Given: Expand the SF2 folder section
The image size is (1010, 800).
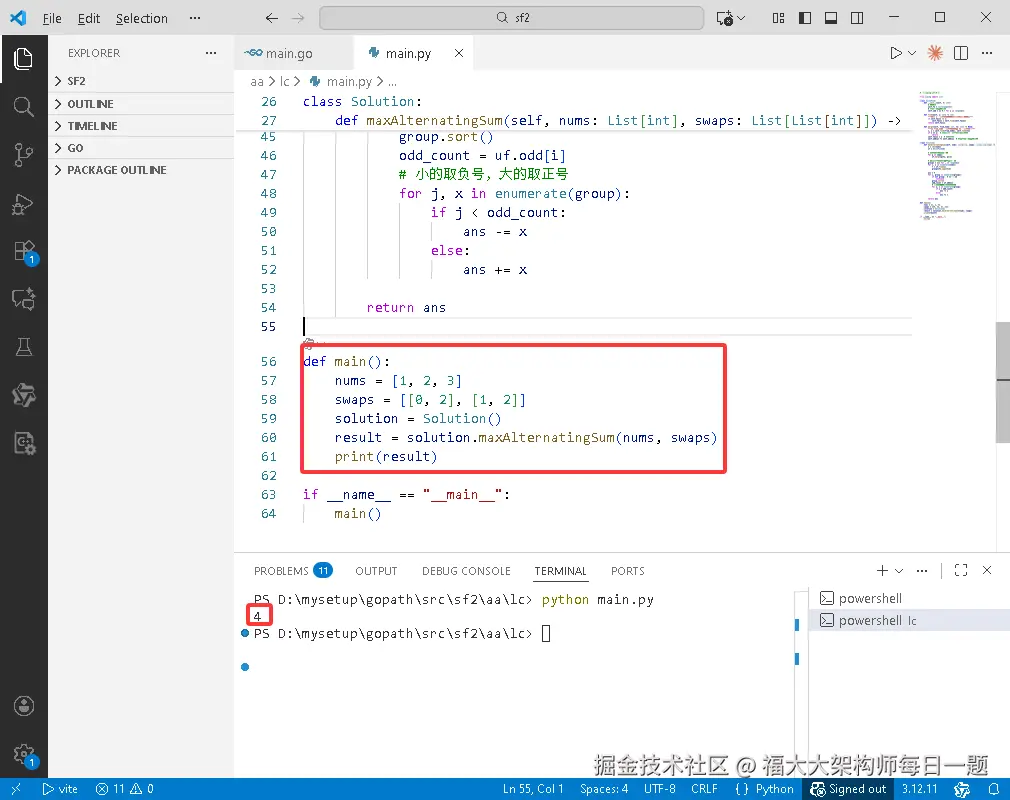Looking at the screenshot, I should click(x=142, y=81).
